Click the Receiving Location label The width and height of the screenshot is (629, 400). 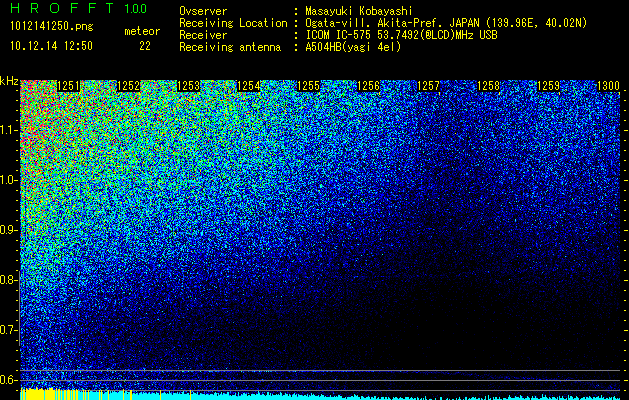[x=233, y=23]
